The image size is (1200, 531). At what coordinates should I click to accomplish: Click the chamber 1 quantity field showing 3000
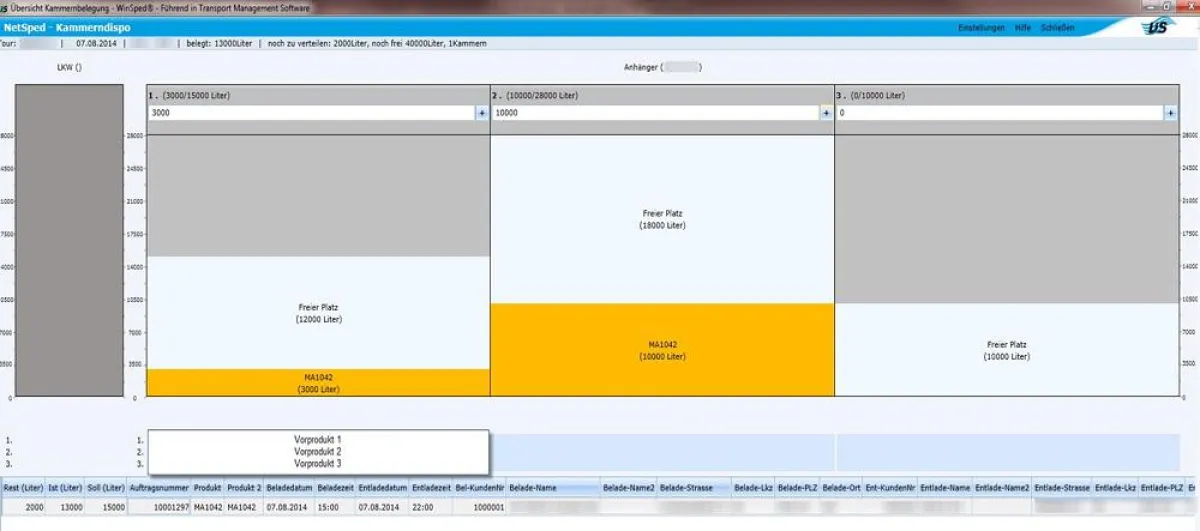tap(310, 114)
